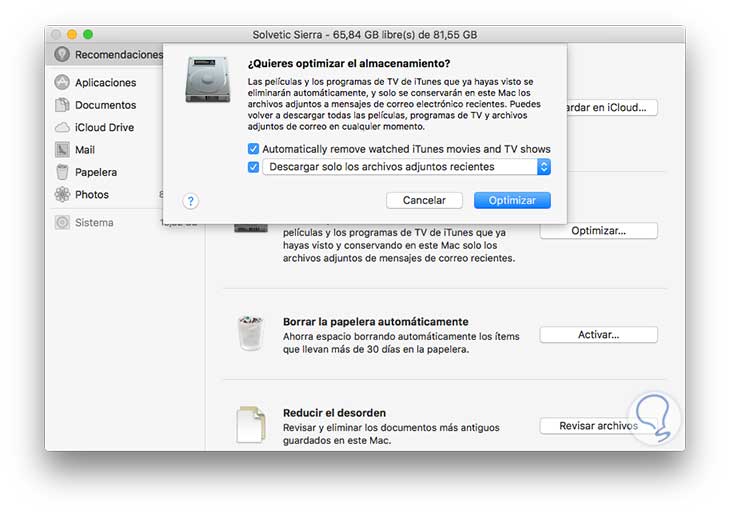730x515 pixels.
Task: Select Photos in the sidebar
Action: point(126,194)
